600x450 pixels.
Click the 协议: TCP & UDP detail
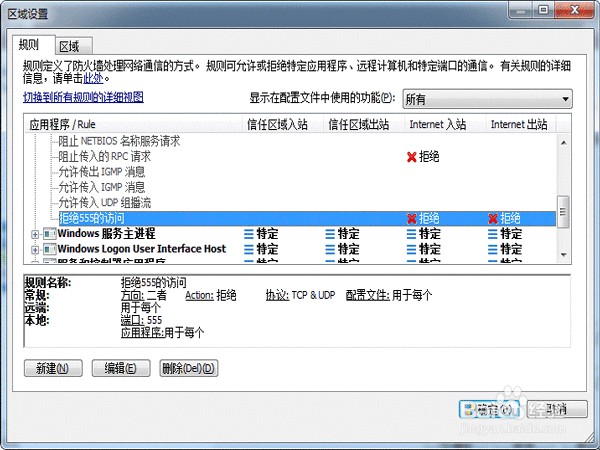[x=300, y=295]
